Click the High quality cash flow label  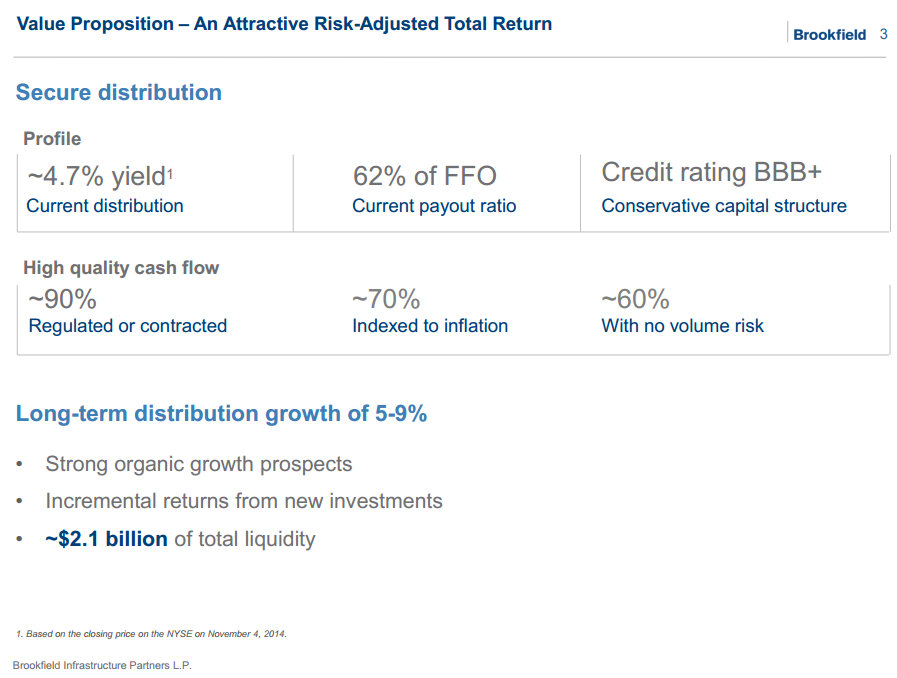point(121,268)
